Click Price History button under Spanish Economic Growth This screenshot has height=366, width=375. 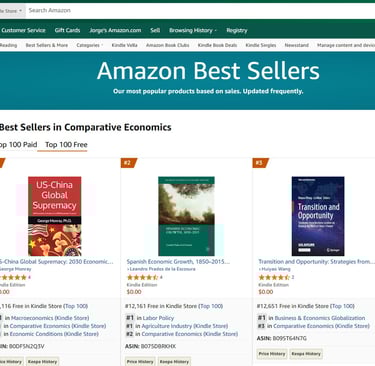[140, 361]
